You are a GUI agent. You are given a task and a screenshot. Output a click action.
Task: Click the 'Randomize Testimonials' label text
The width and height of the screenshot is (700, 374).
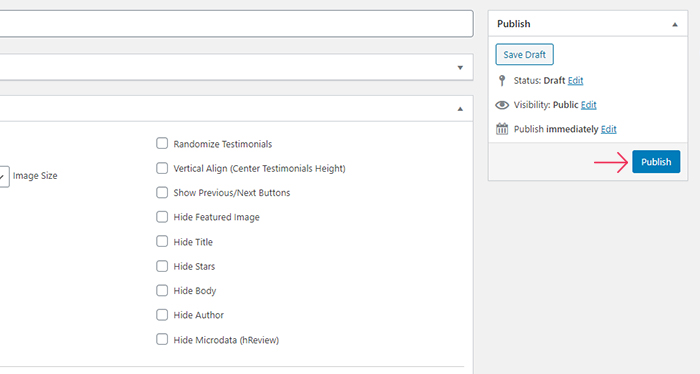[223, 144]
